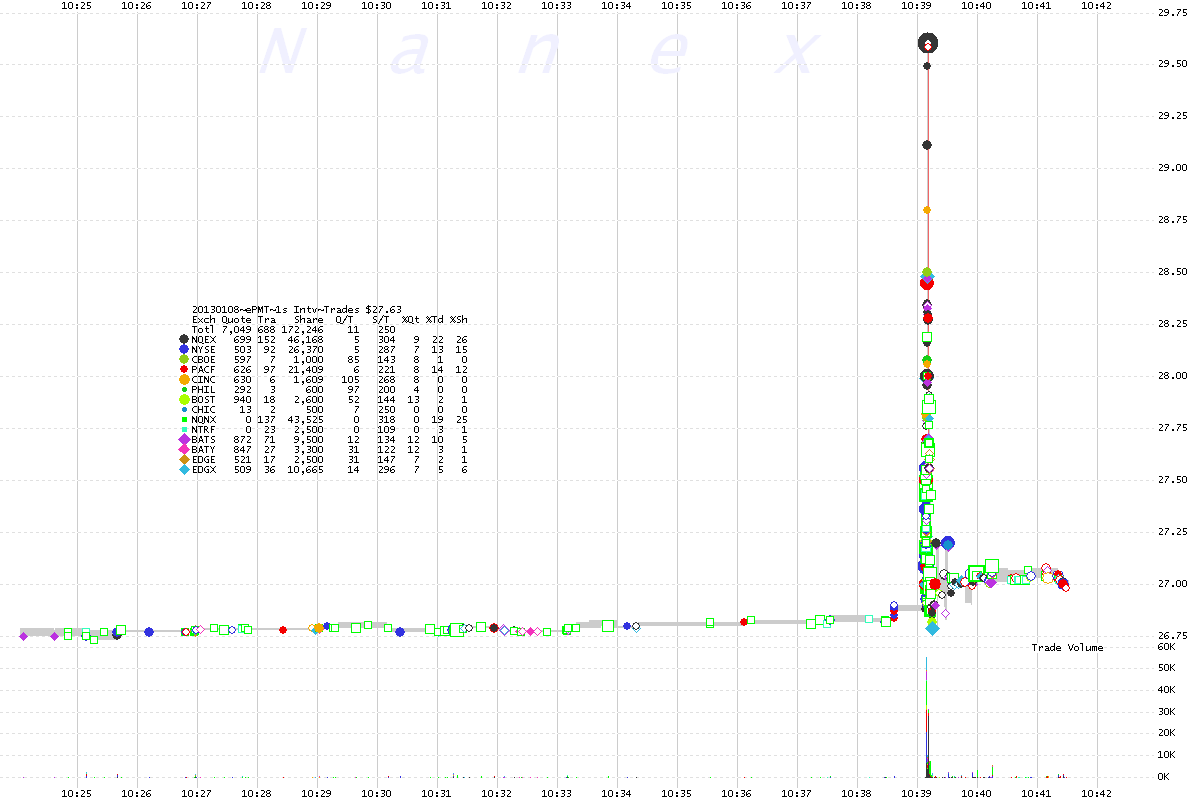Click the black NQEX legend circle
1200x800 pixels.
tap(183, 340)
